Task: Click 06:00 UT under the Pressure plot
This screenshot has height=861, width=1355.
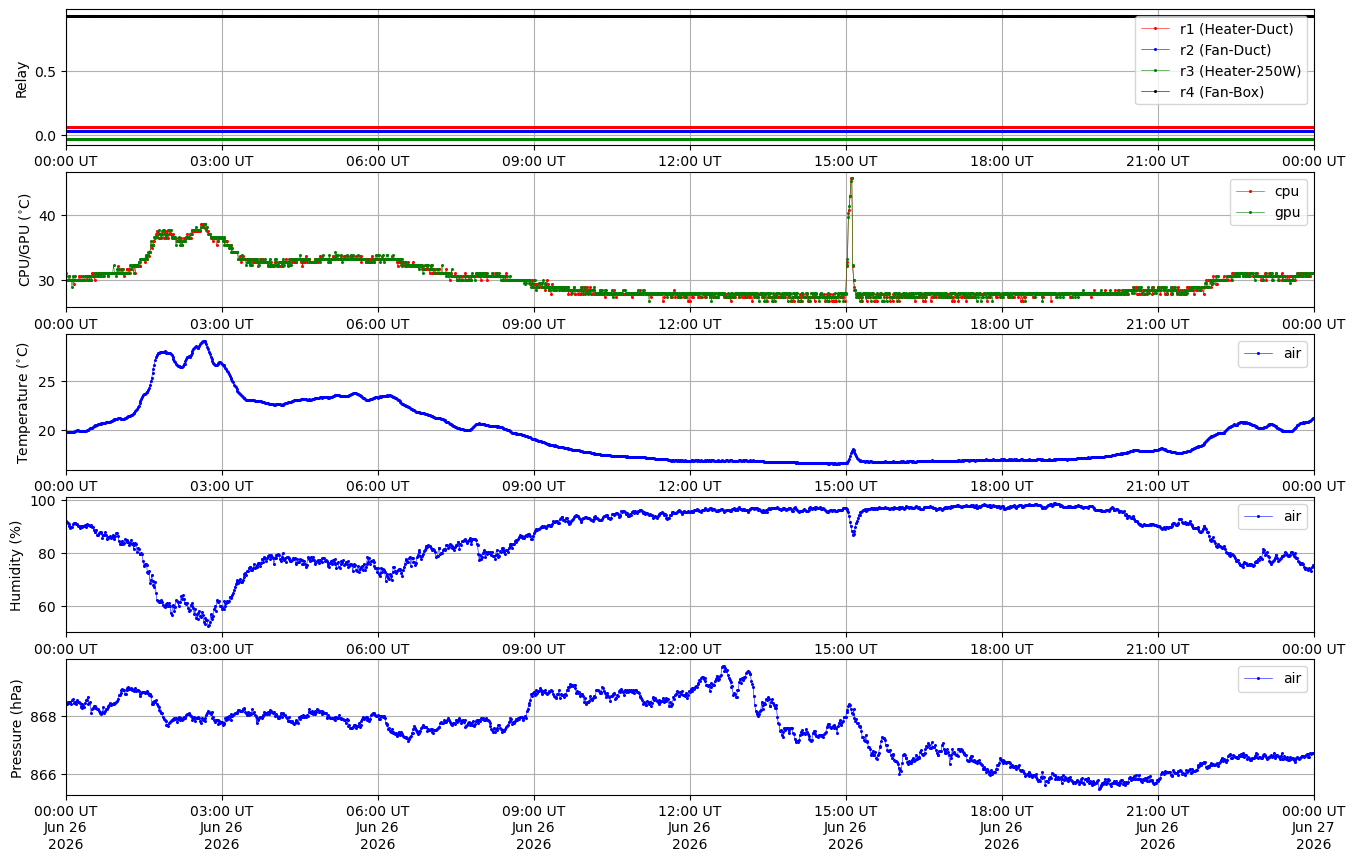Action: pos(378,812)
